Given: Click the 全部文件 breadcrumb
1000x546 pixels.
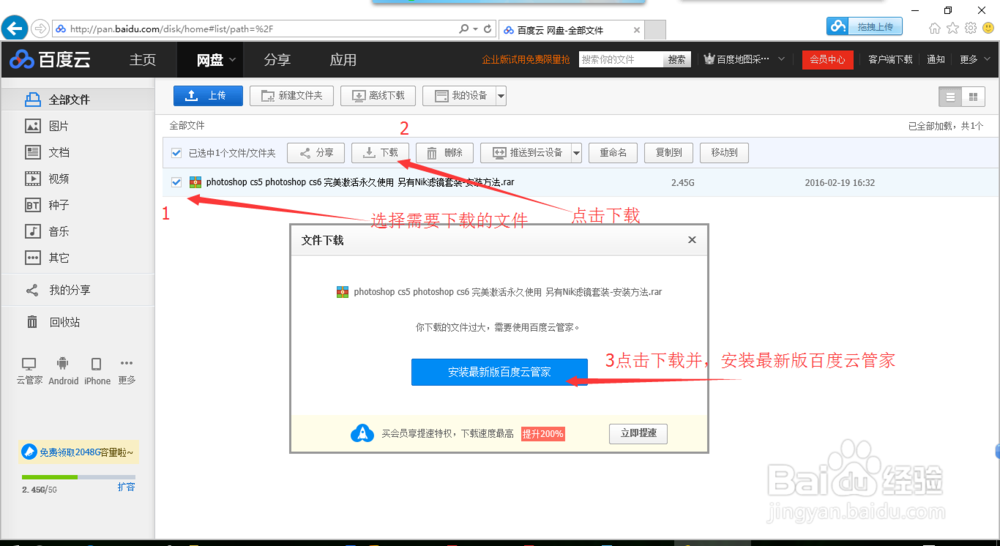Looking at the screenshot, I should [x=187, y=126].
